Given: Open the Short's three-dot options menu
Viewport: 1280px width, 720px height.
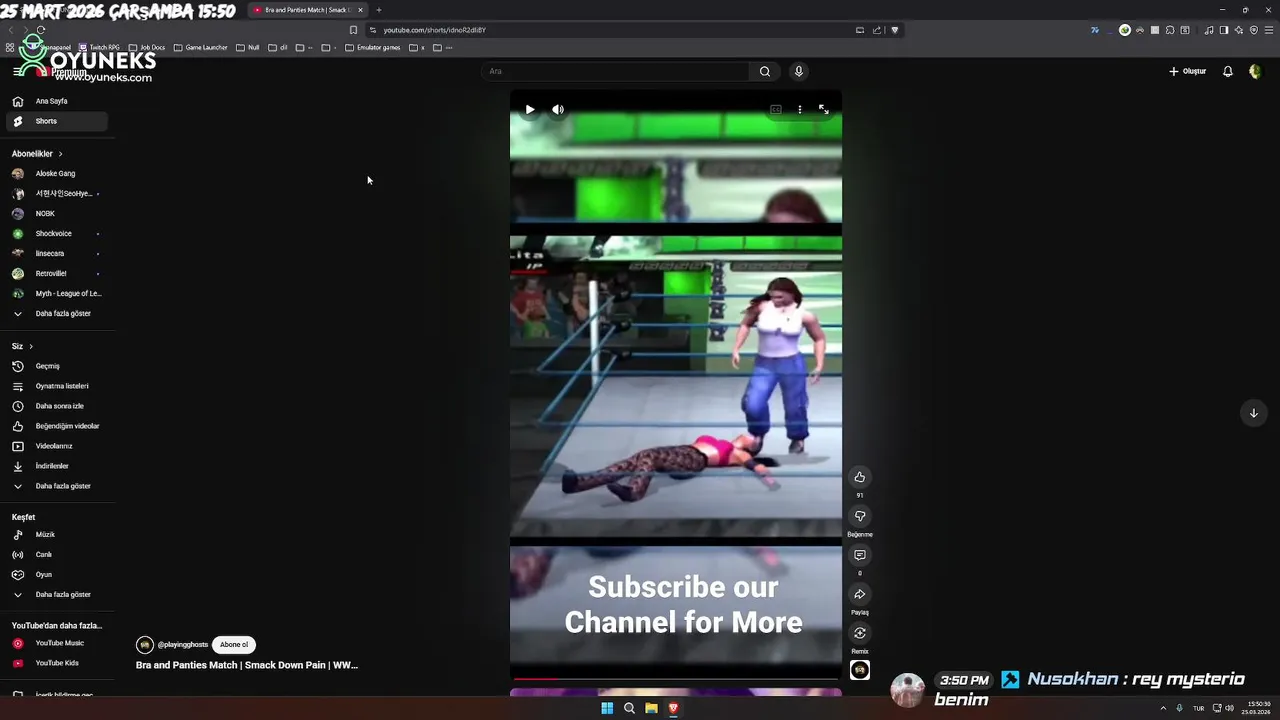Looking at the screenshot, I should click(x=799, y=110).
